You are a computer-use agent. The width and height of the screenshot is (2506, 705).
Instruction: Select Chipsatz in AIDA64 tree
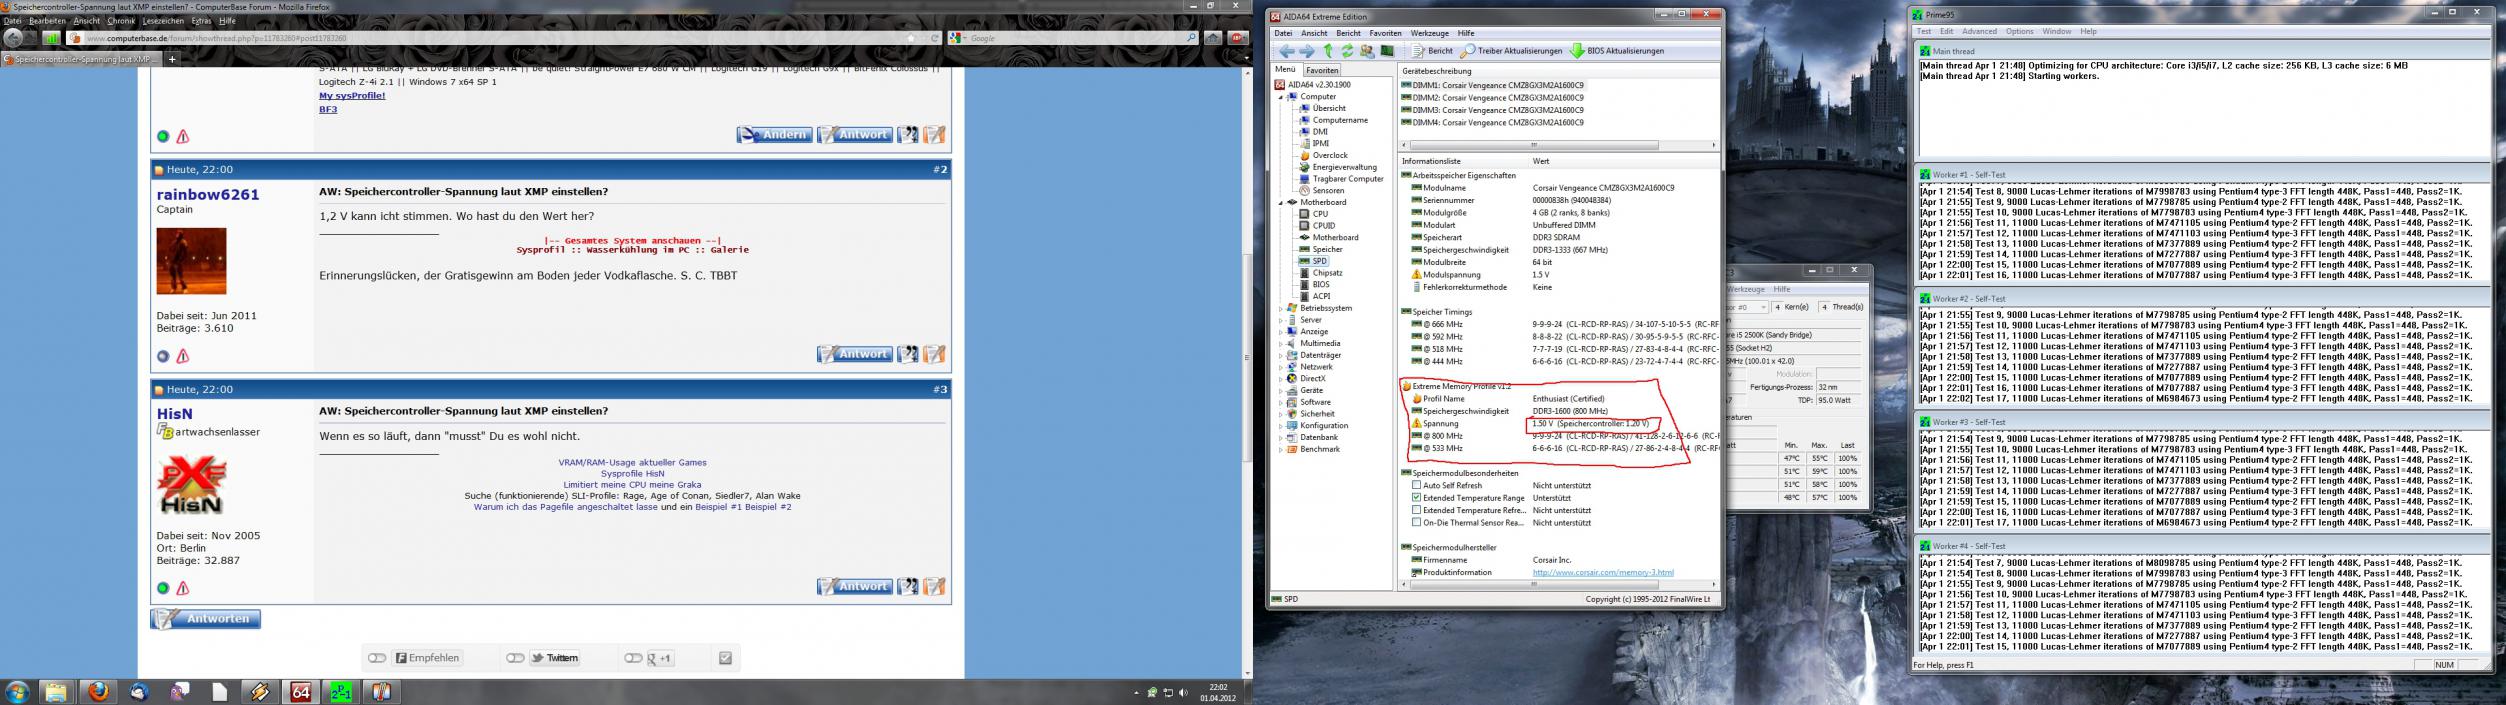(x=1320, y=273)
